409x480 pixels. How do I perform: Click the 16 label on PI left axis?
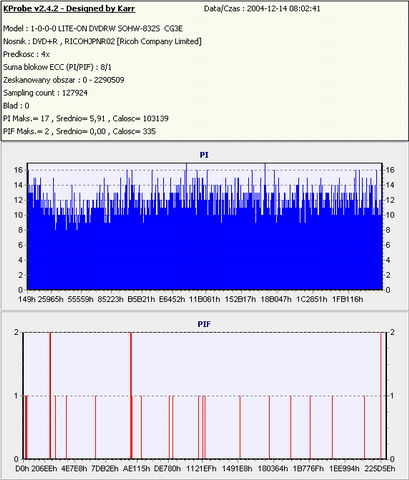click(x=19, y=170)
